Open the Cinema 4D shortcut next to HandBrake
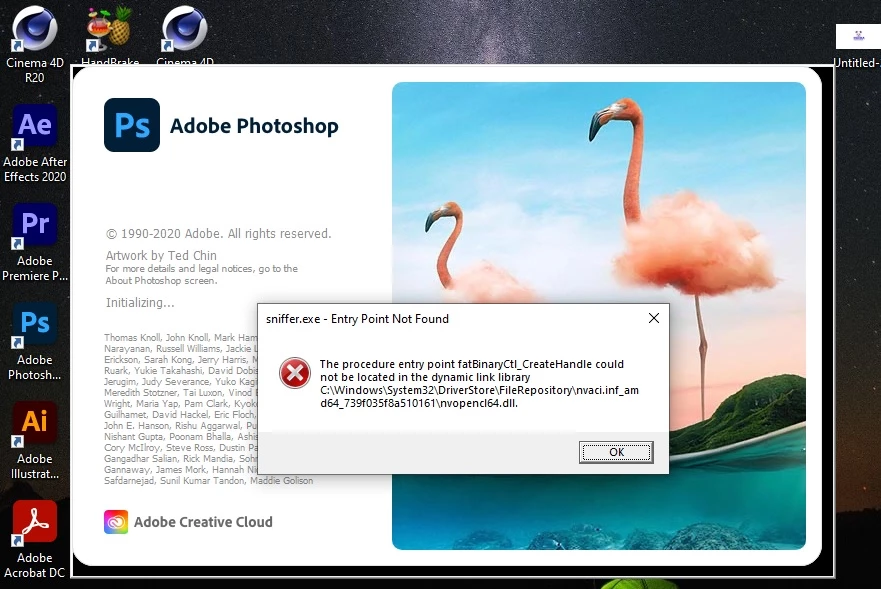This screenshot has width=881, height=589. point(185,35)
